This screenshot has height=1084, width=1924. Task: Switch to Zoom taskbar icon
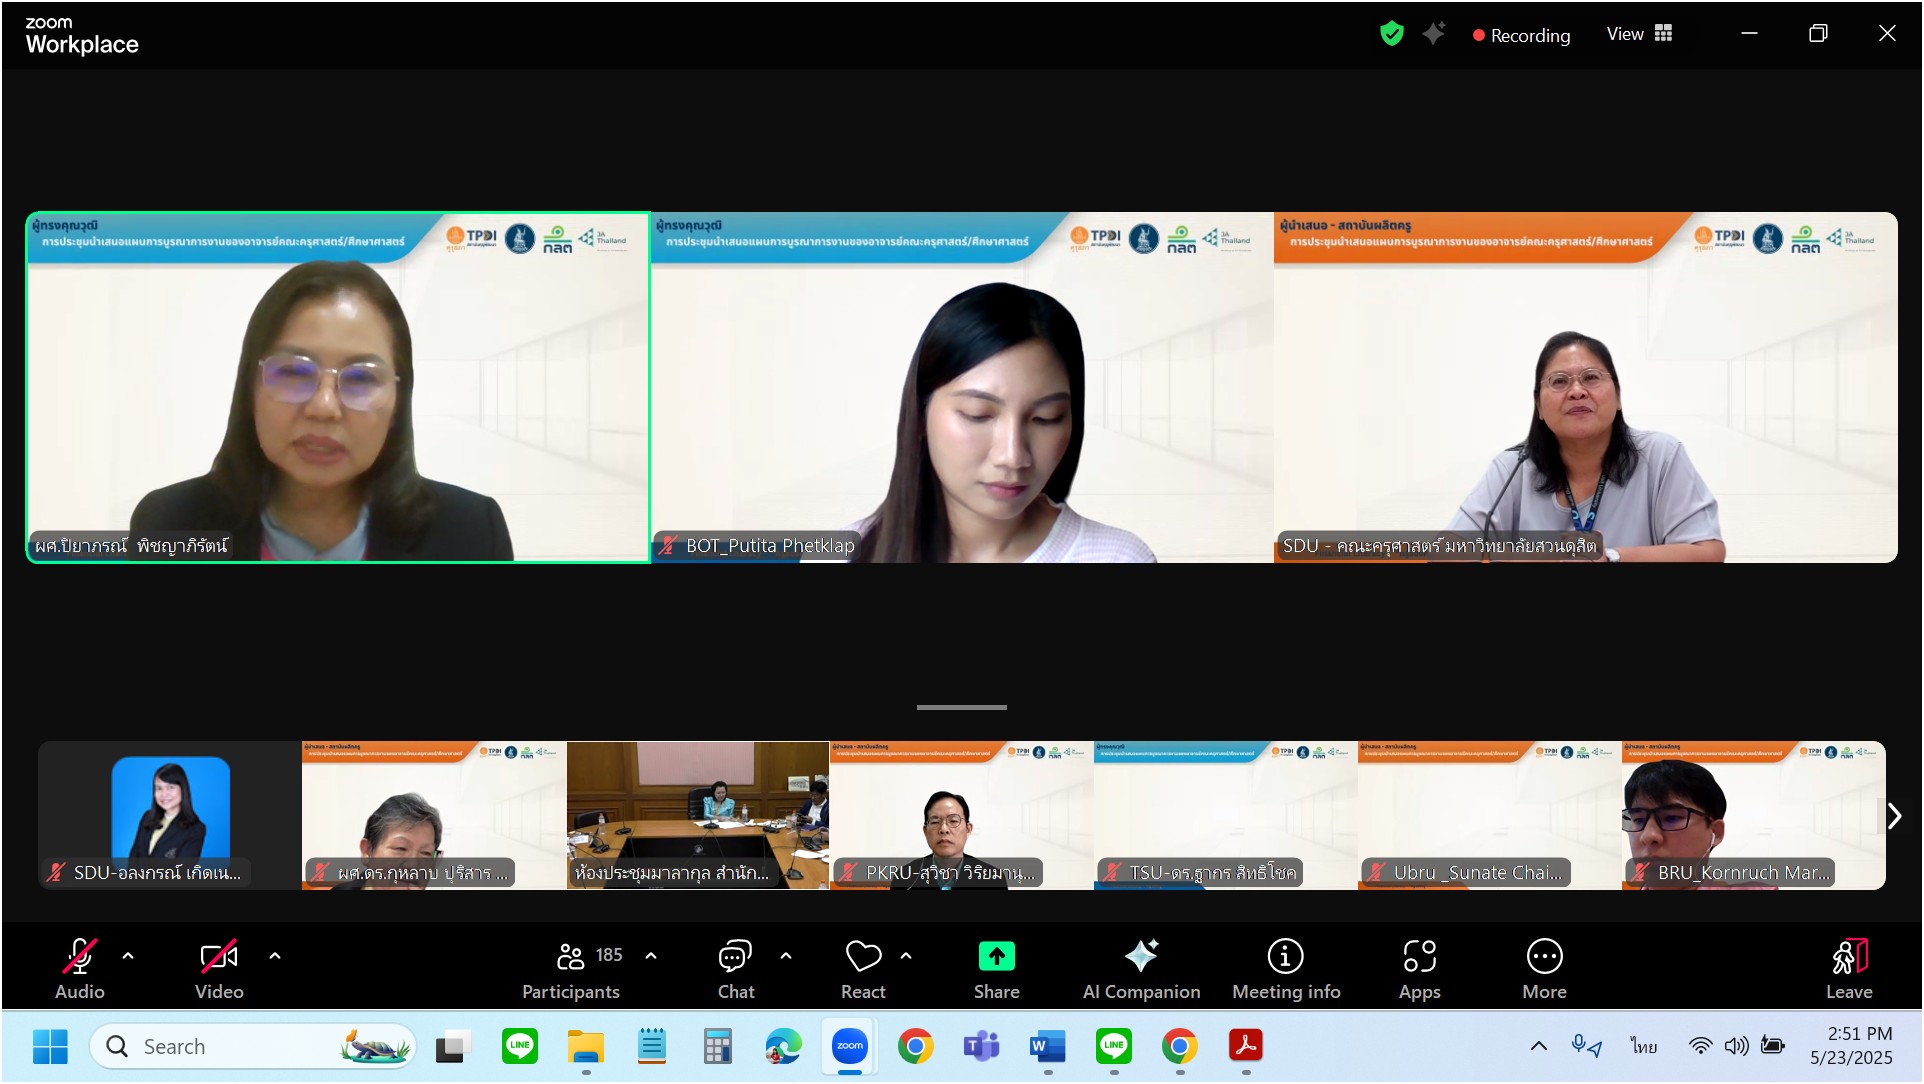pos(849,1046)
